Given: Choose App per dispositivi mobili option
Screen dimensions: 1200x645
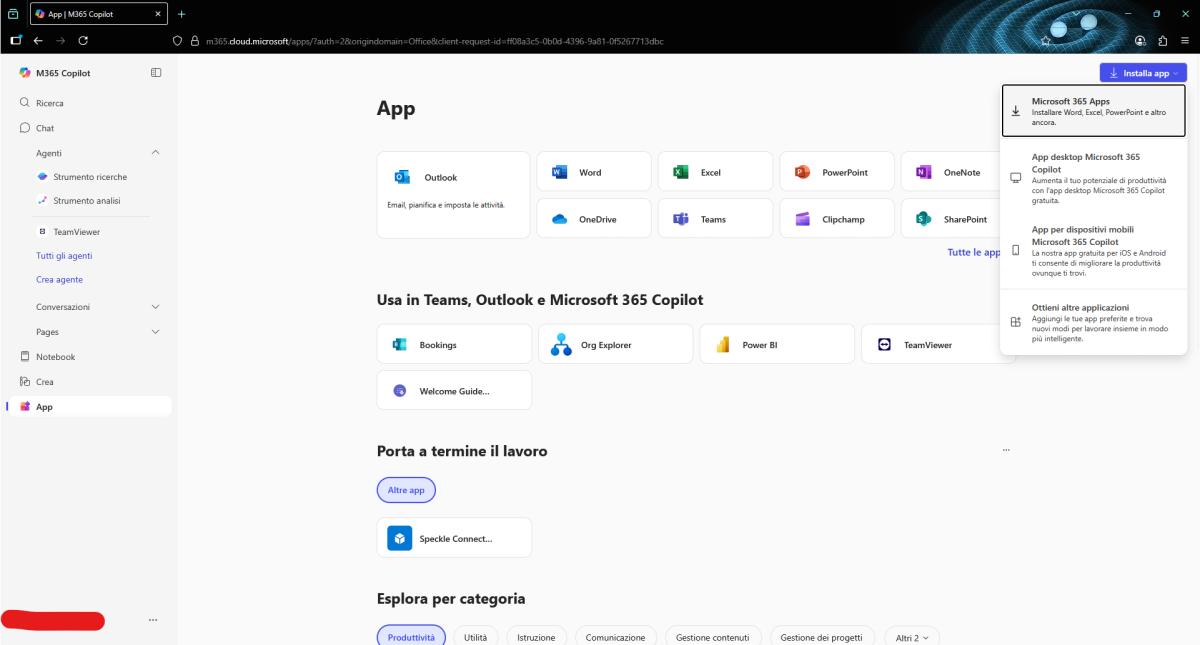Looking at the screenshot, I should point(1093,250).
